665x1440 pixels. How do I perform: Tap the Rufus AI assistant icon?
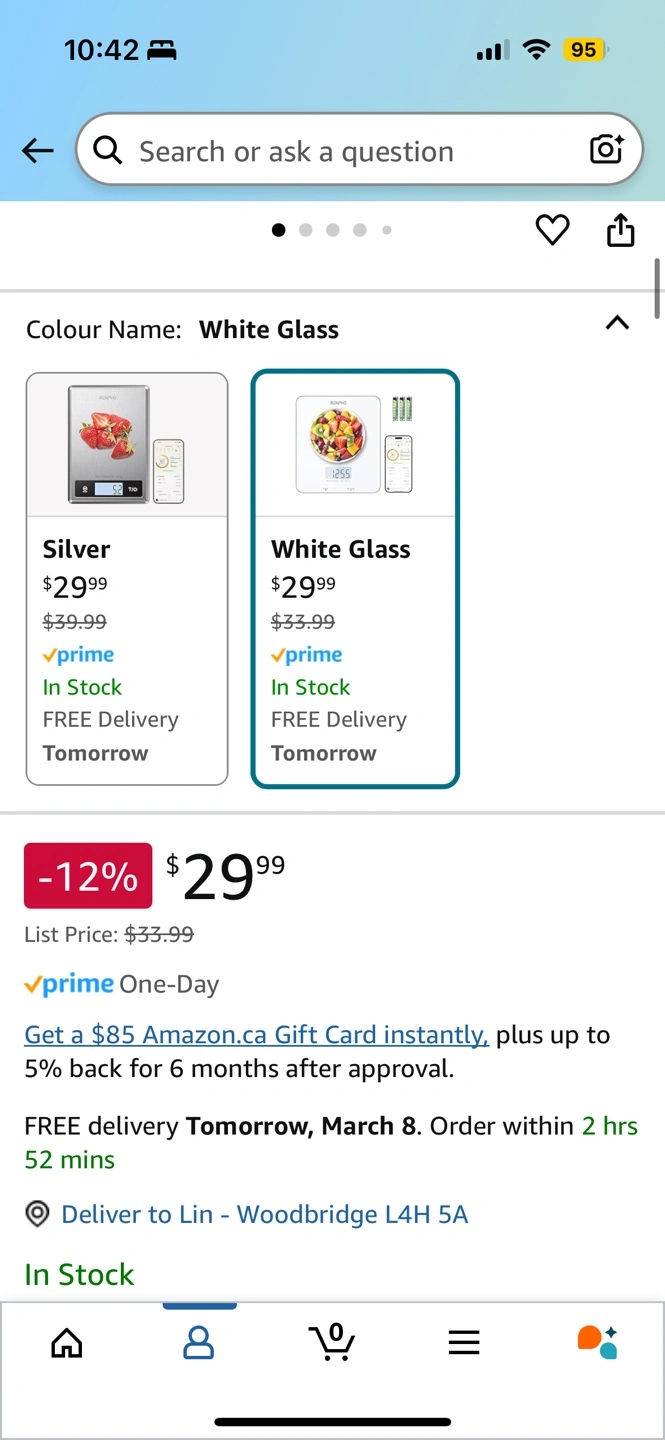click(x=598, y=1341)
